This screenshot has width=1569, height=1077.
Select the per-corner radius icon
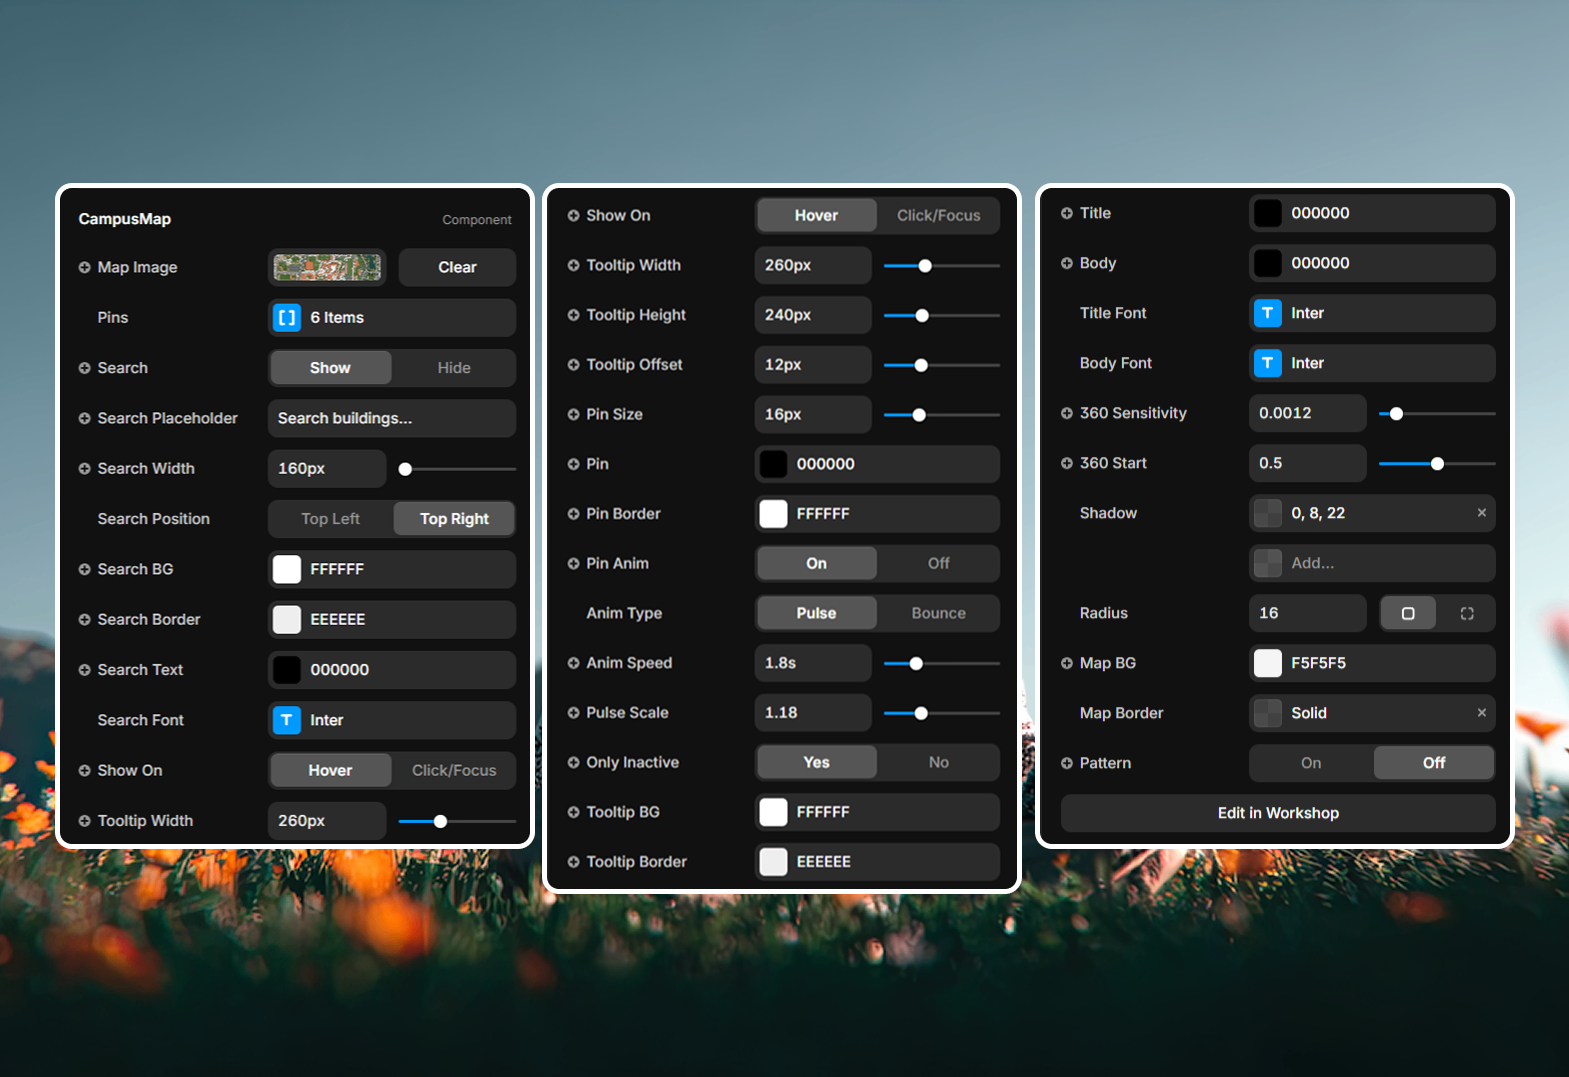tap(1466, 613)
